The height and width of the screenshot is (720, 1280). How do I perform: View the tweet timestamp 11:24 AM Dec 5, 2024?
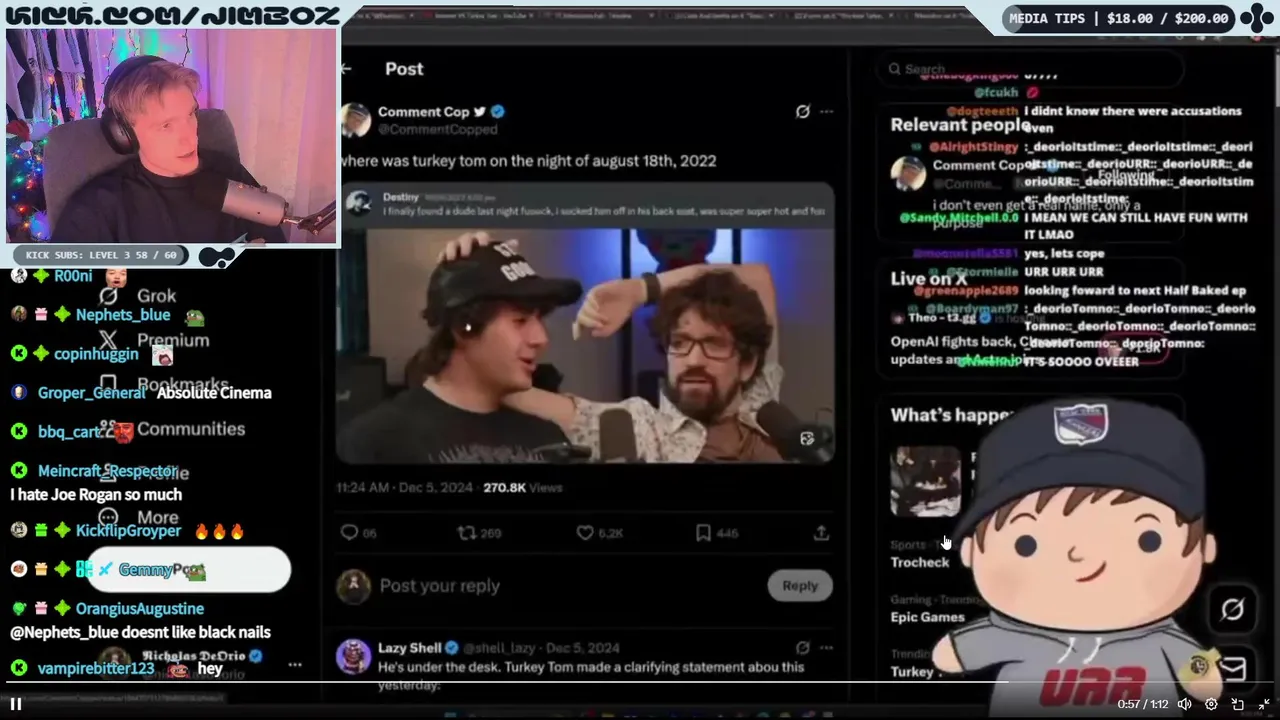coord(404,488)
